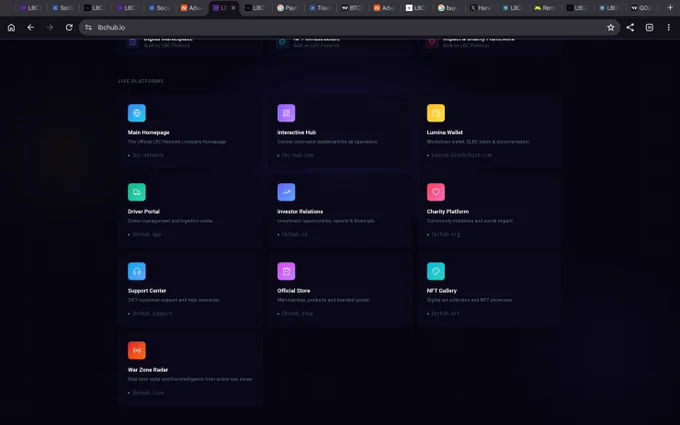Viewport: 680px width, 425px height.
Task: Click the Support Center title
Action: [x=147, y=291]
